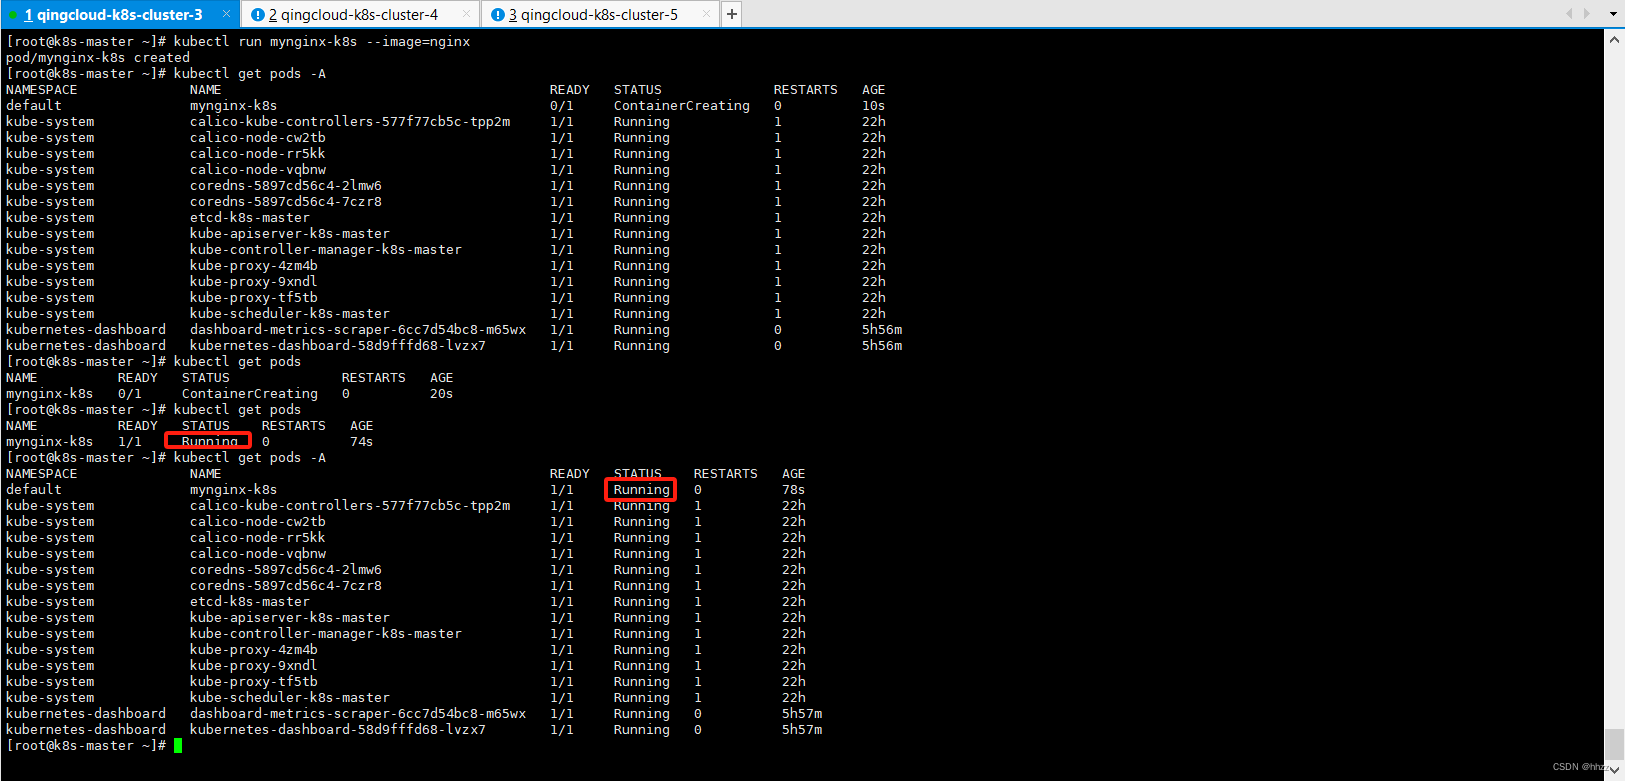Viewport: 1625px width, 781px height.
Task: Add a new session tab with the plus button
Action: point(732,14)
